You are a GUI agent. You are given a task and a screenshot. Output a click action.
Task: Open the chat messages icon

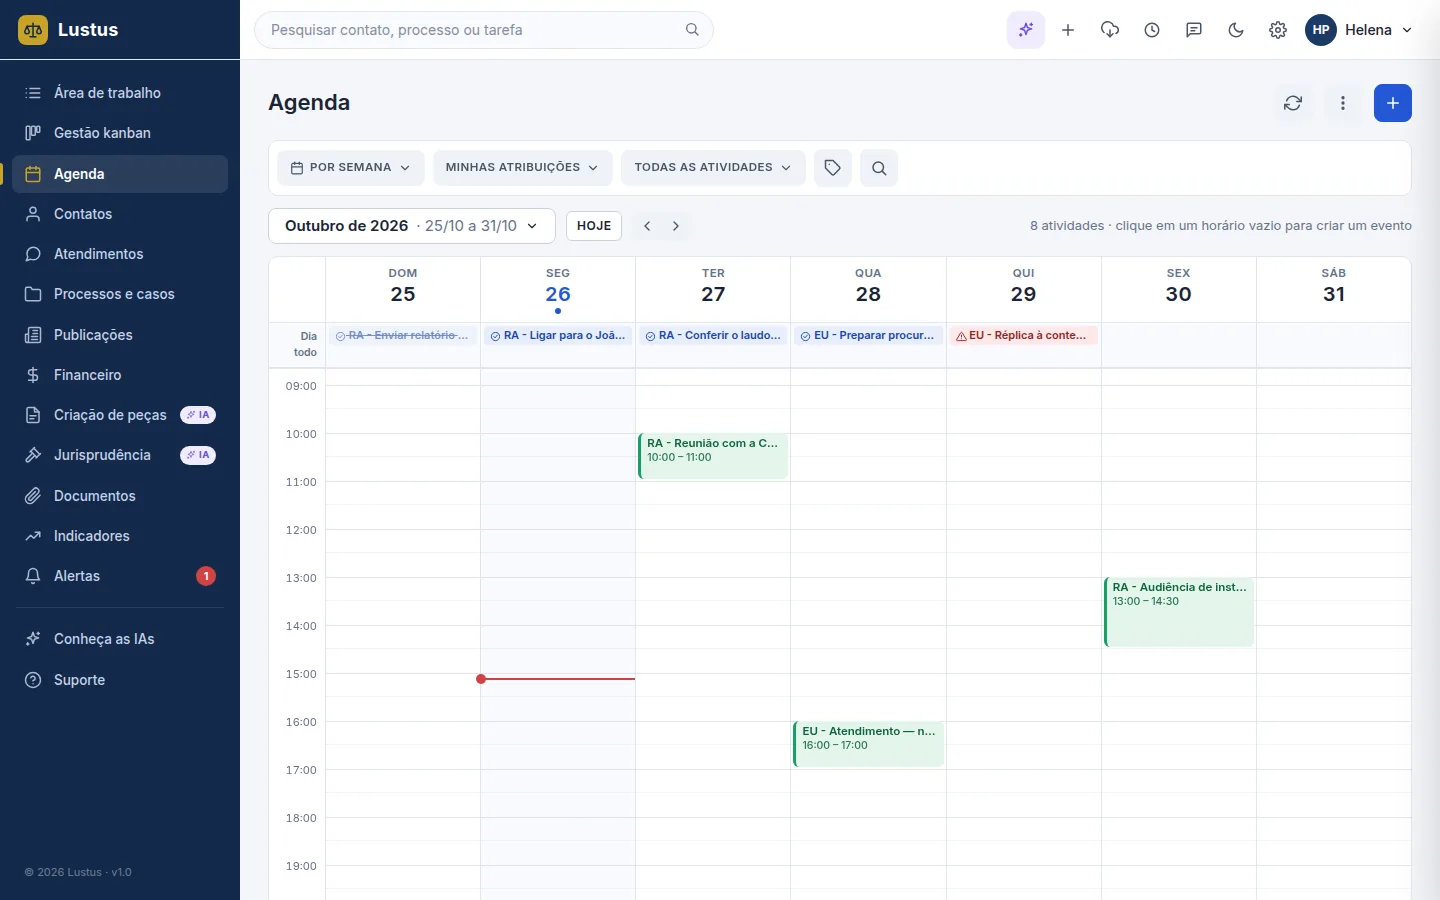(x=1194, y=30)
